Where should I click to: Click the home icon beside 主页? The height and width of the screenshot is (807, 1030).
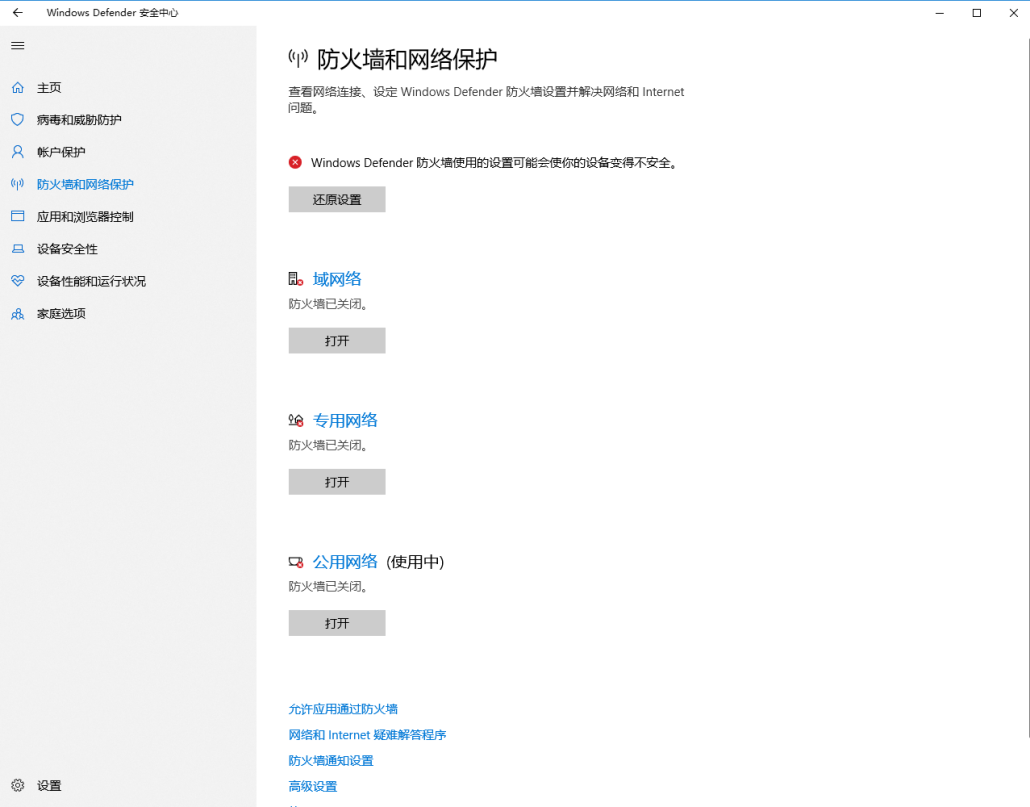(18, 87)
